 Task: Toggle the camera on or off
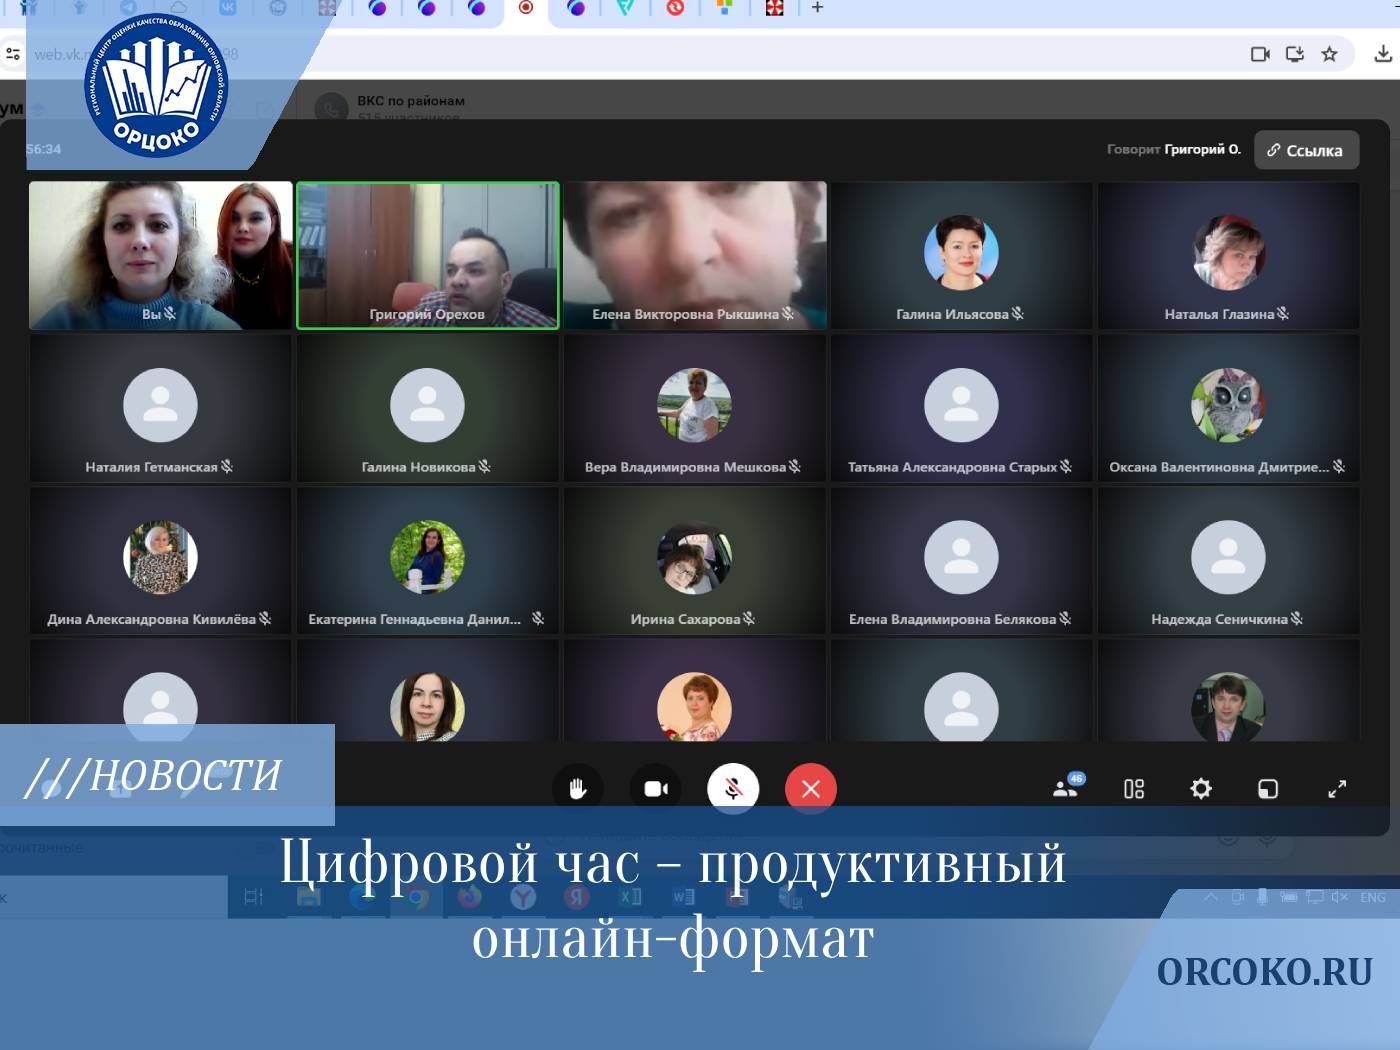coord(656,789)
